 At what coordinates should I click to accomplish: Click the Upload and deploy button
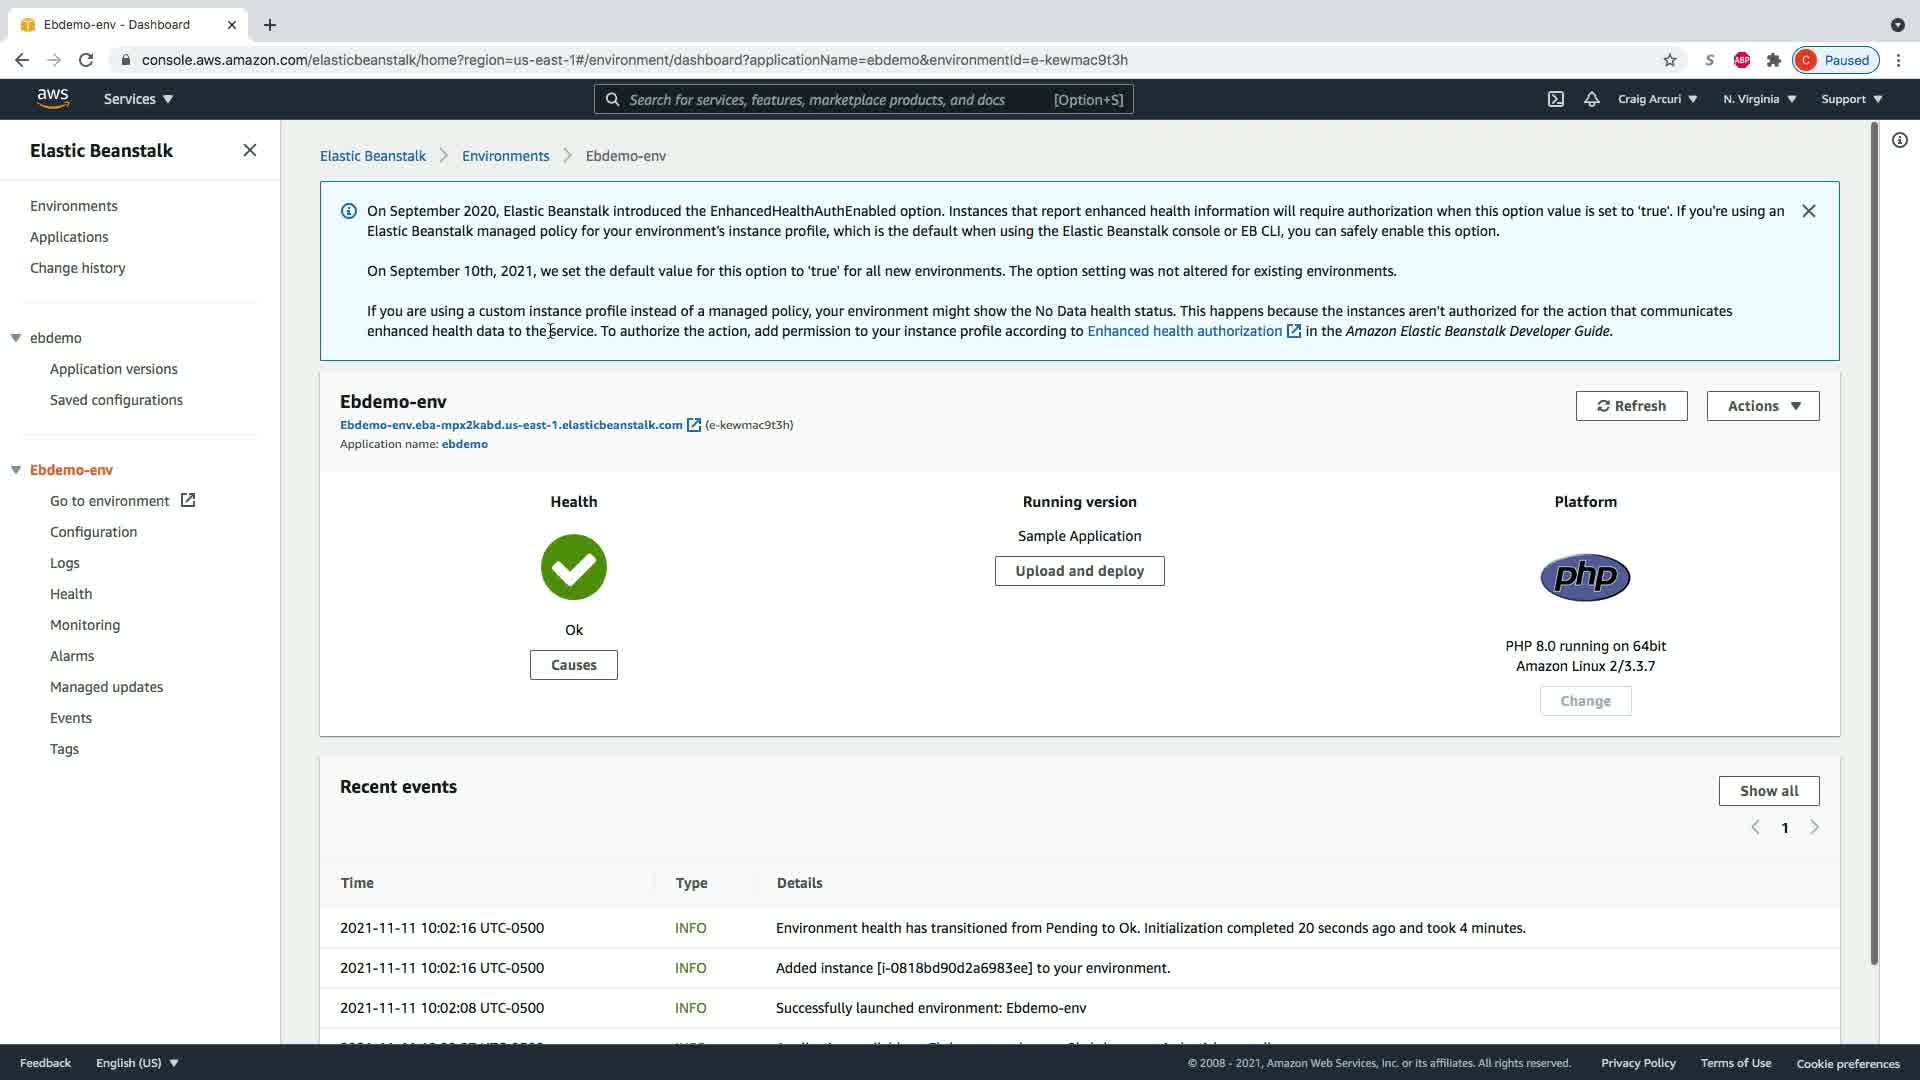point(1079,571)
